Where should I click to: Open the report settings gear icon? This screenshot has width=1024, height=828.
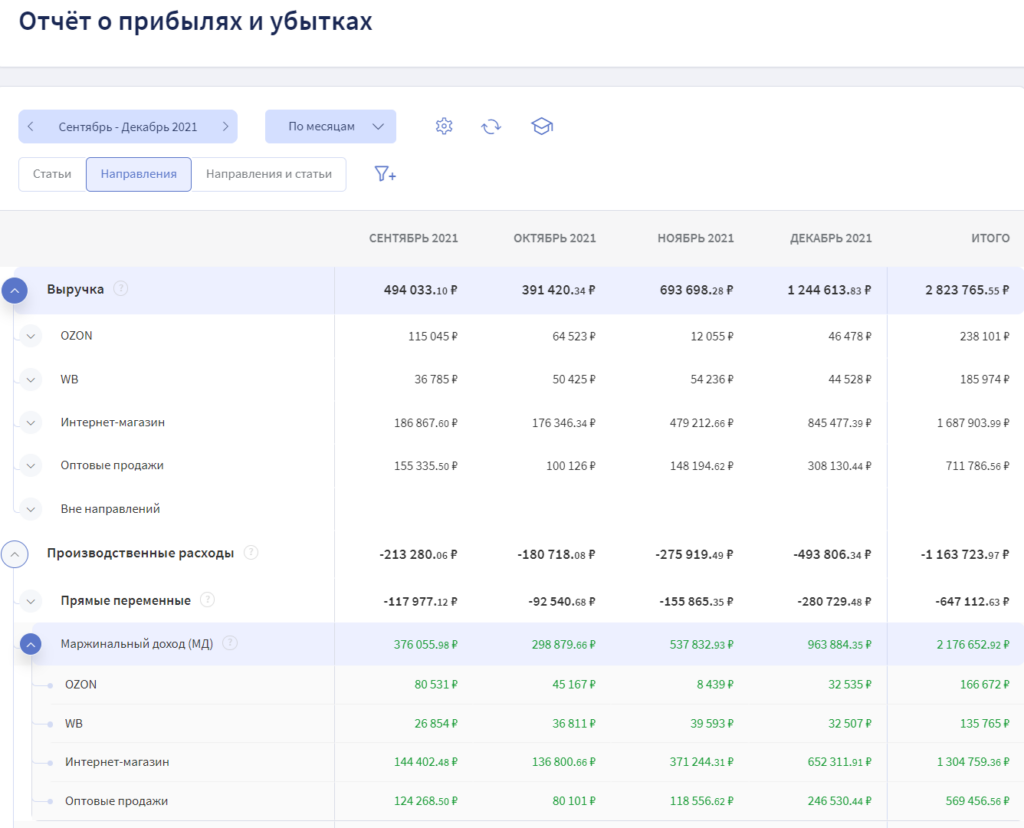click(444, 126)
